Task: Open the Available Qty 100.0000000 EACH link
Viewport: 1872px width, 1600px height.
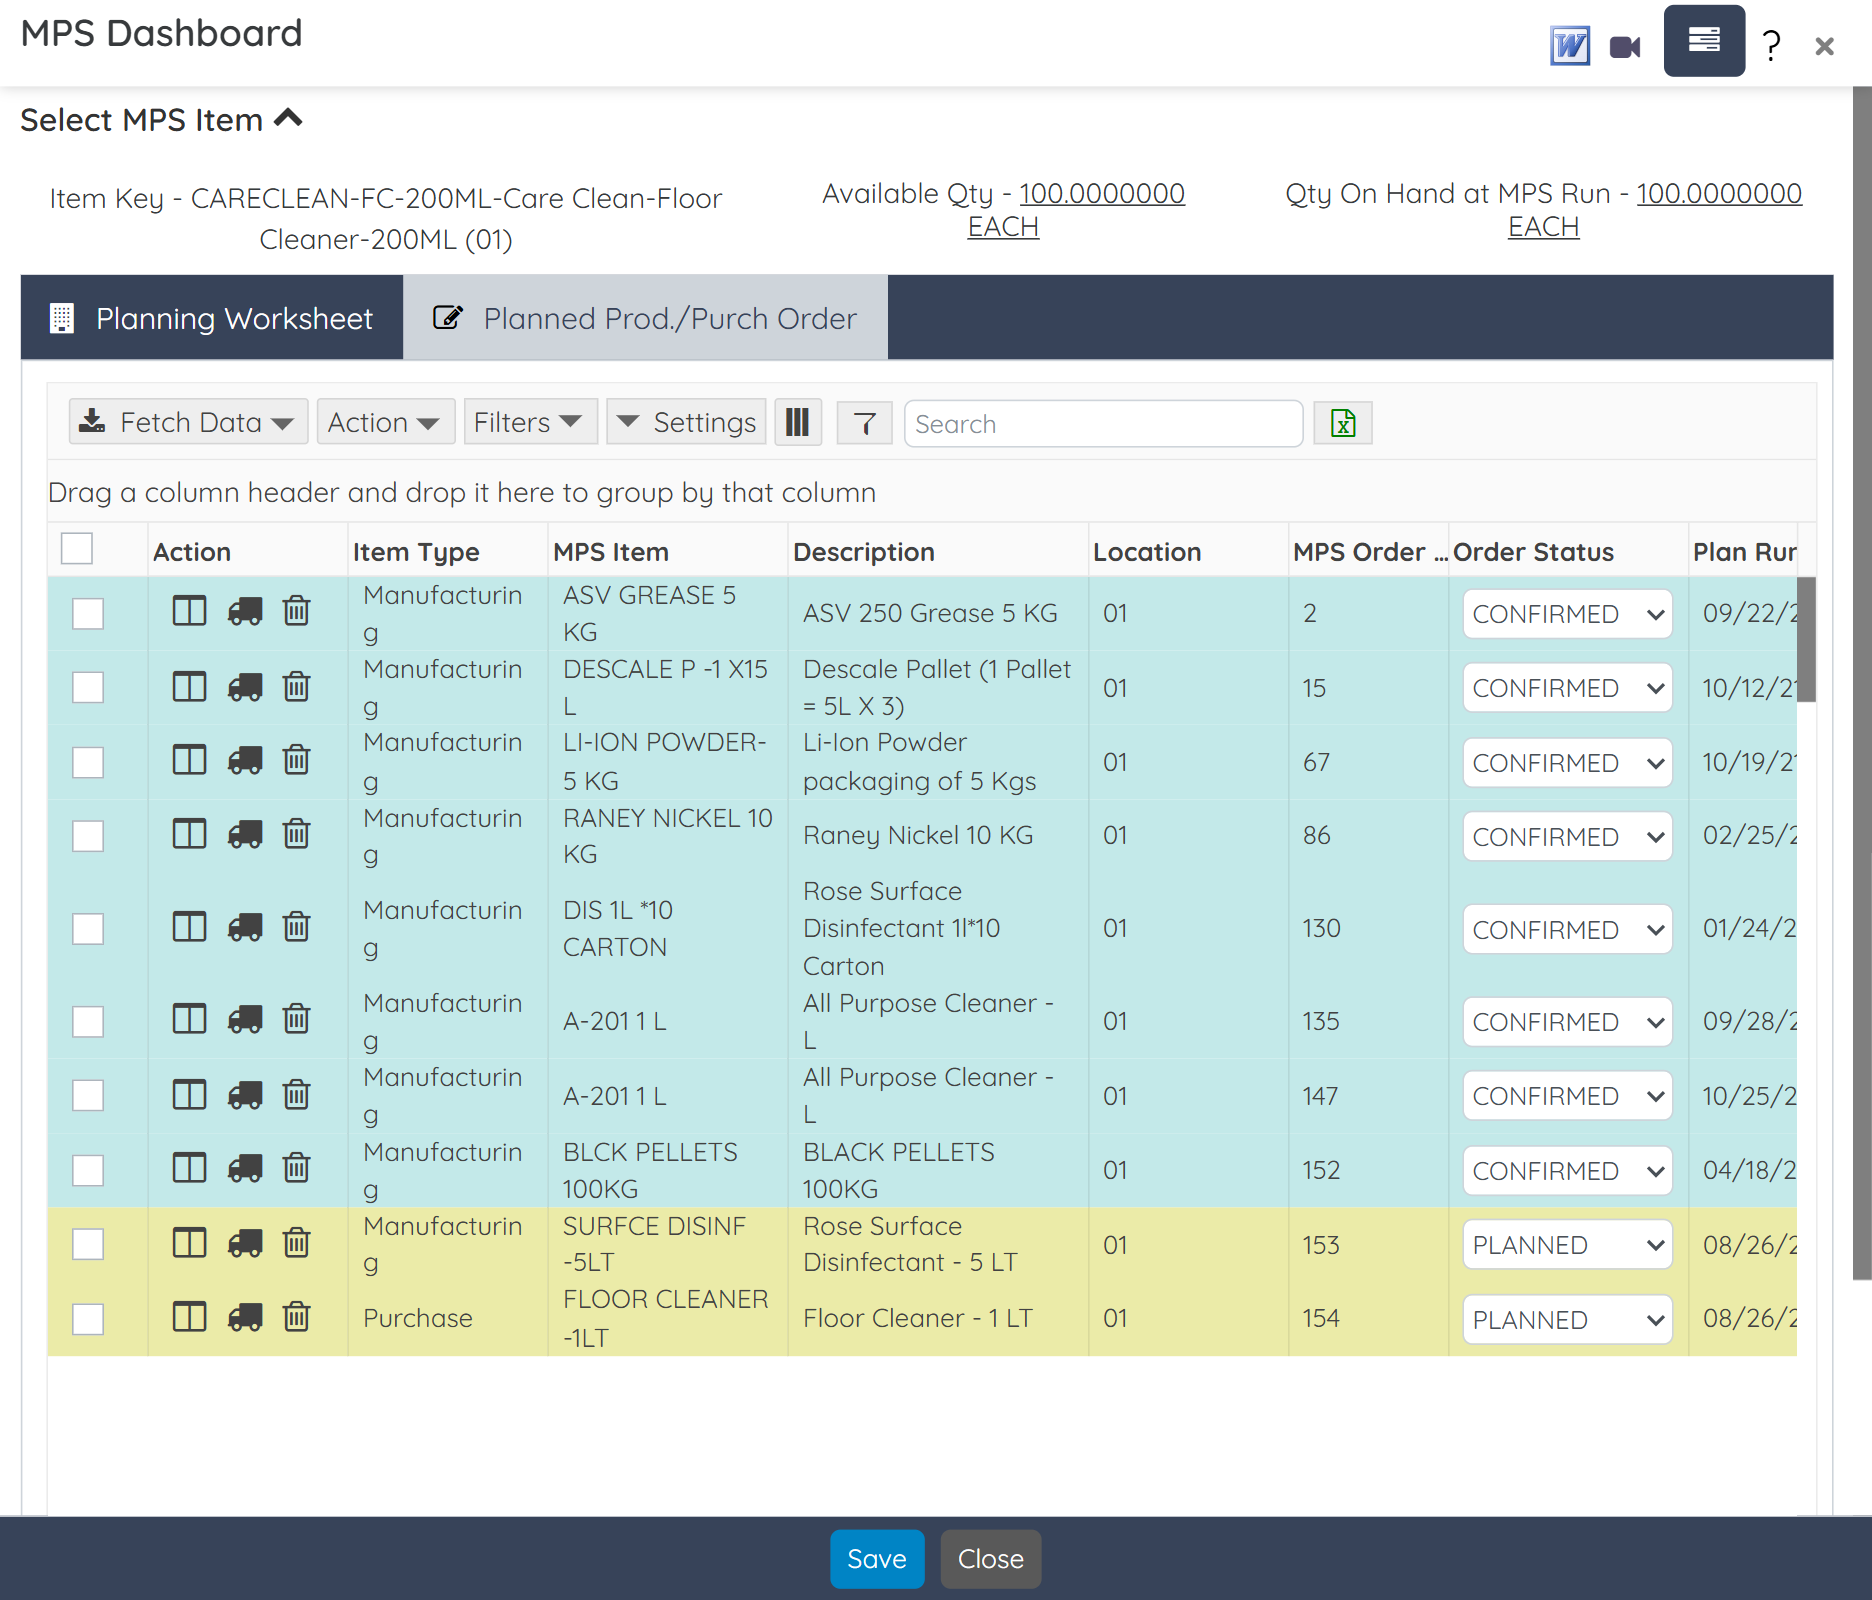Action: click(x=1101, y=194)
